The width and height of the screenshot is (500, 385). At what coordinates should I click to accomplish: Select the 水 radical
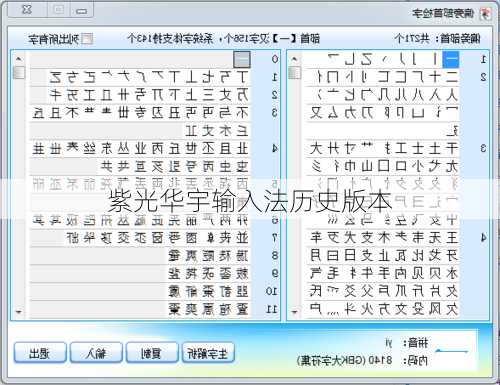[452, 273]
